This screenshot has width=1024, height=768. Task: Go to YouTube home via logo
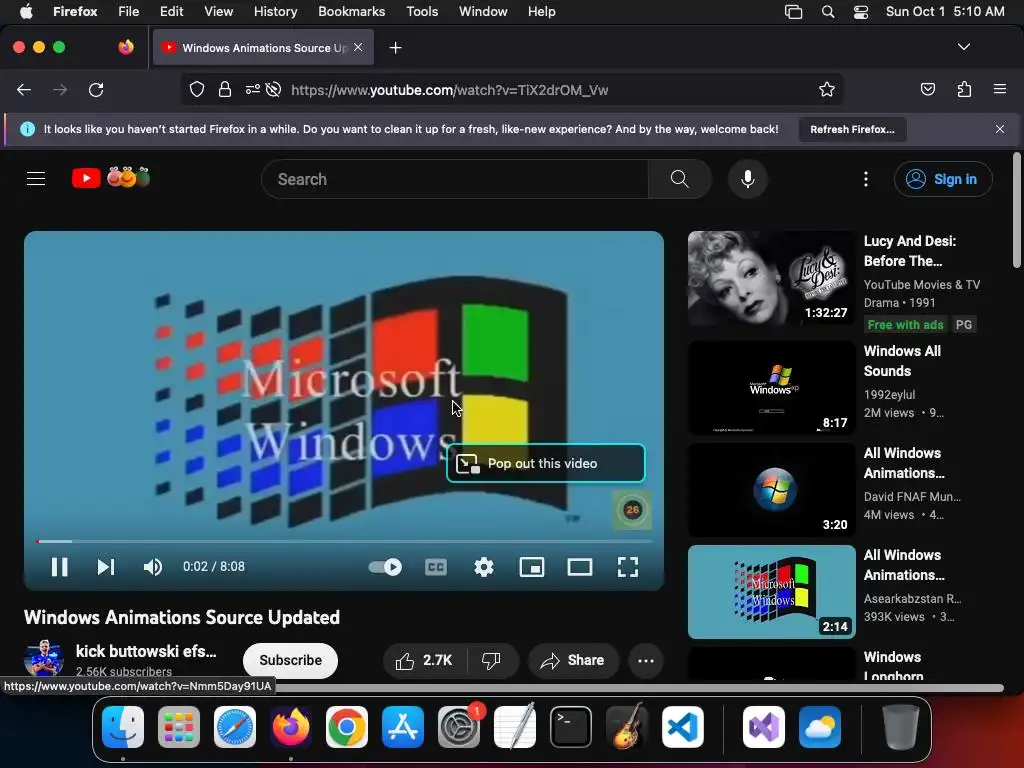click(111, 178)
